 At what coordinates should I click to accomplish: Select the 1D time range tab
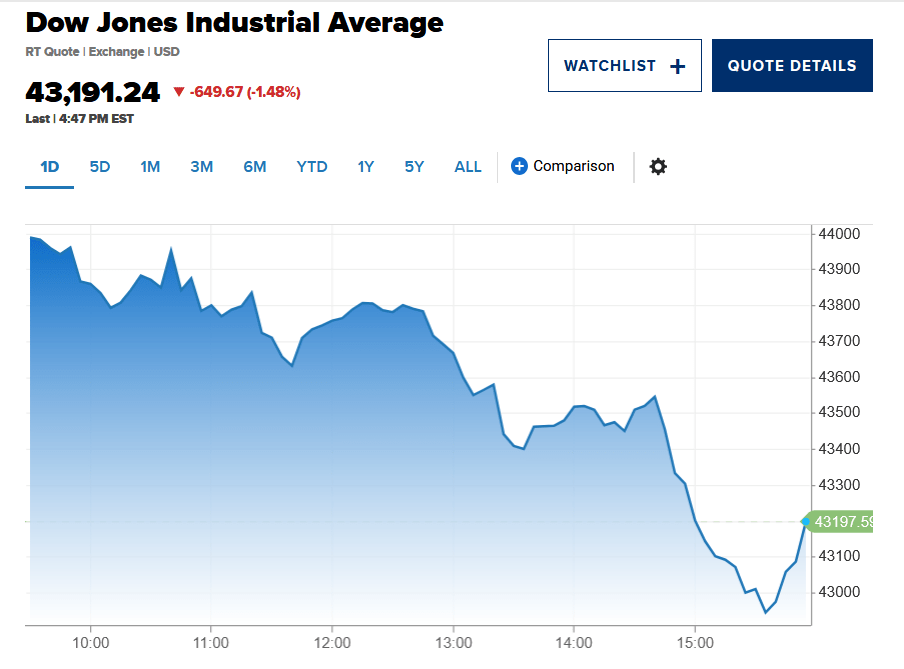[50, 167]
